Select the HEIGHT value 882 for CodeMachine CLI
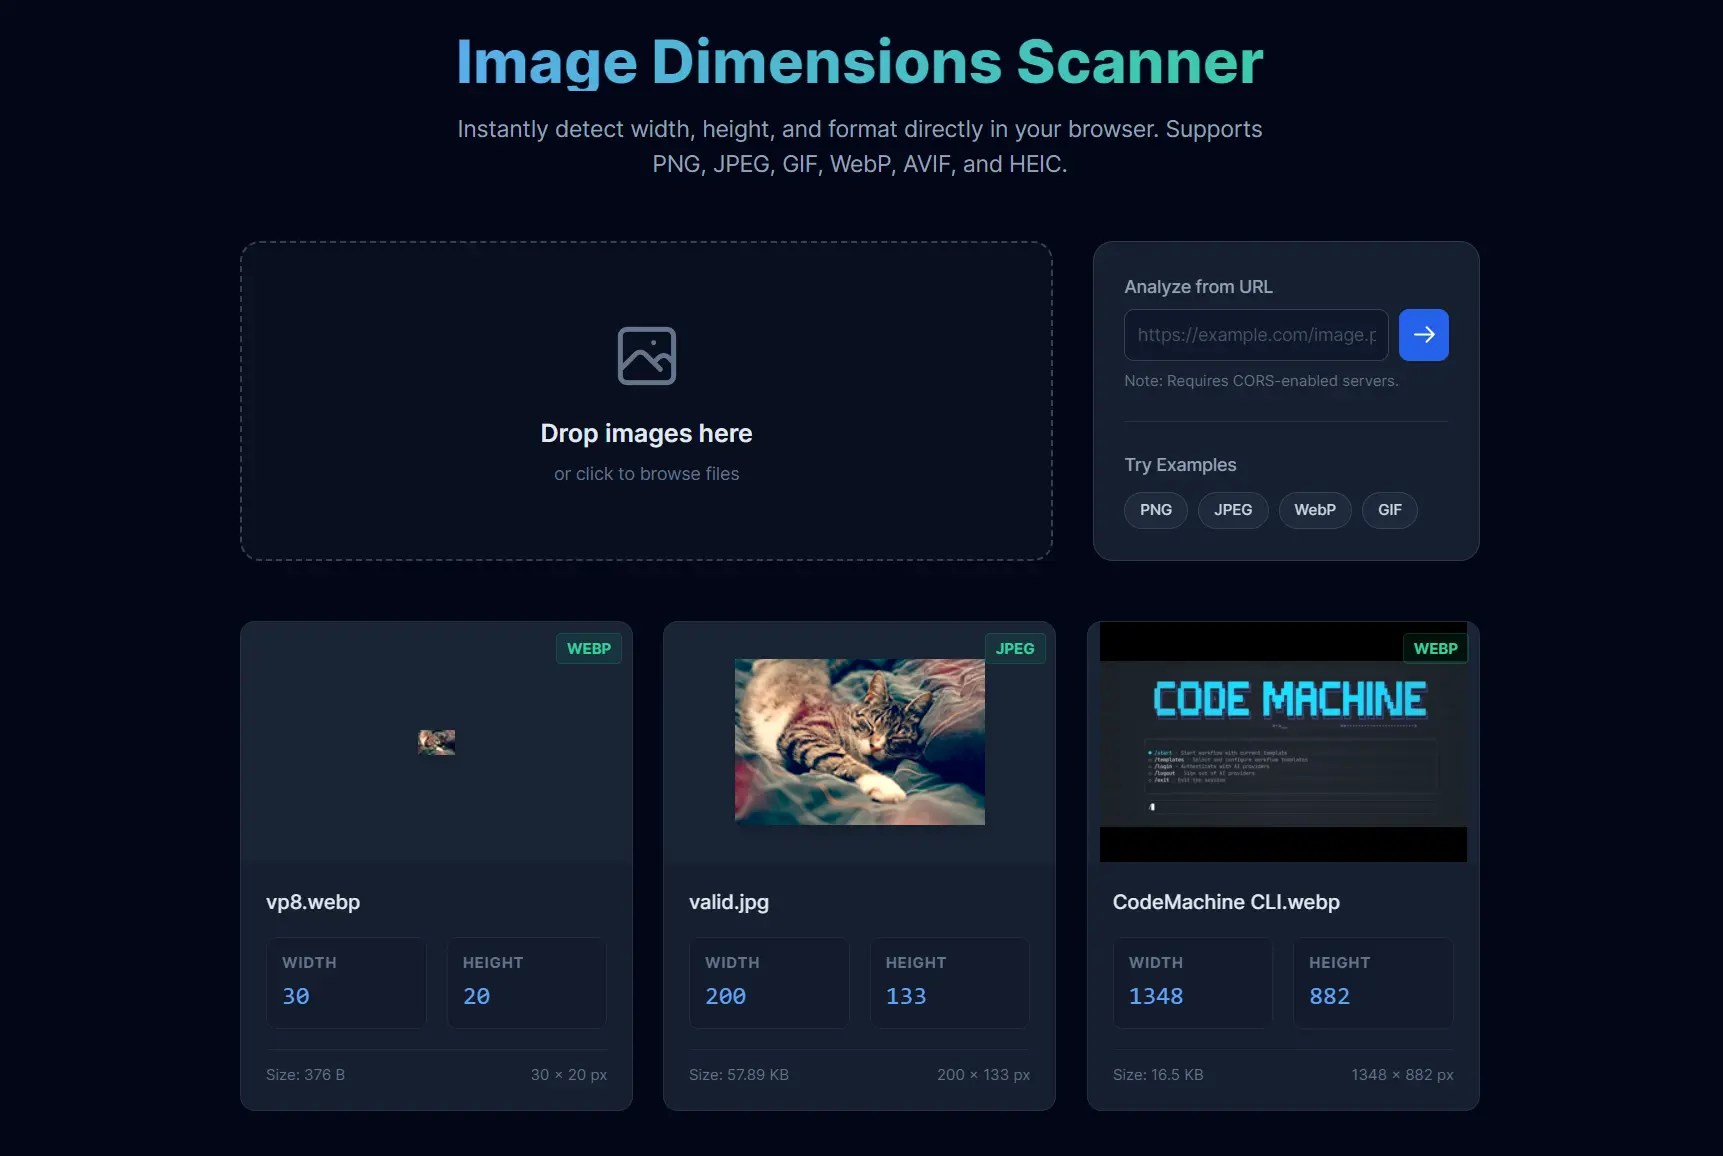This screenshot has width=1723, height=1156. coord(1331,996)
